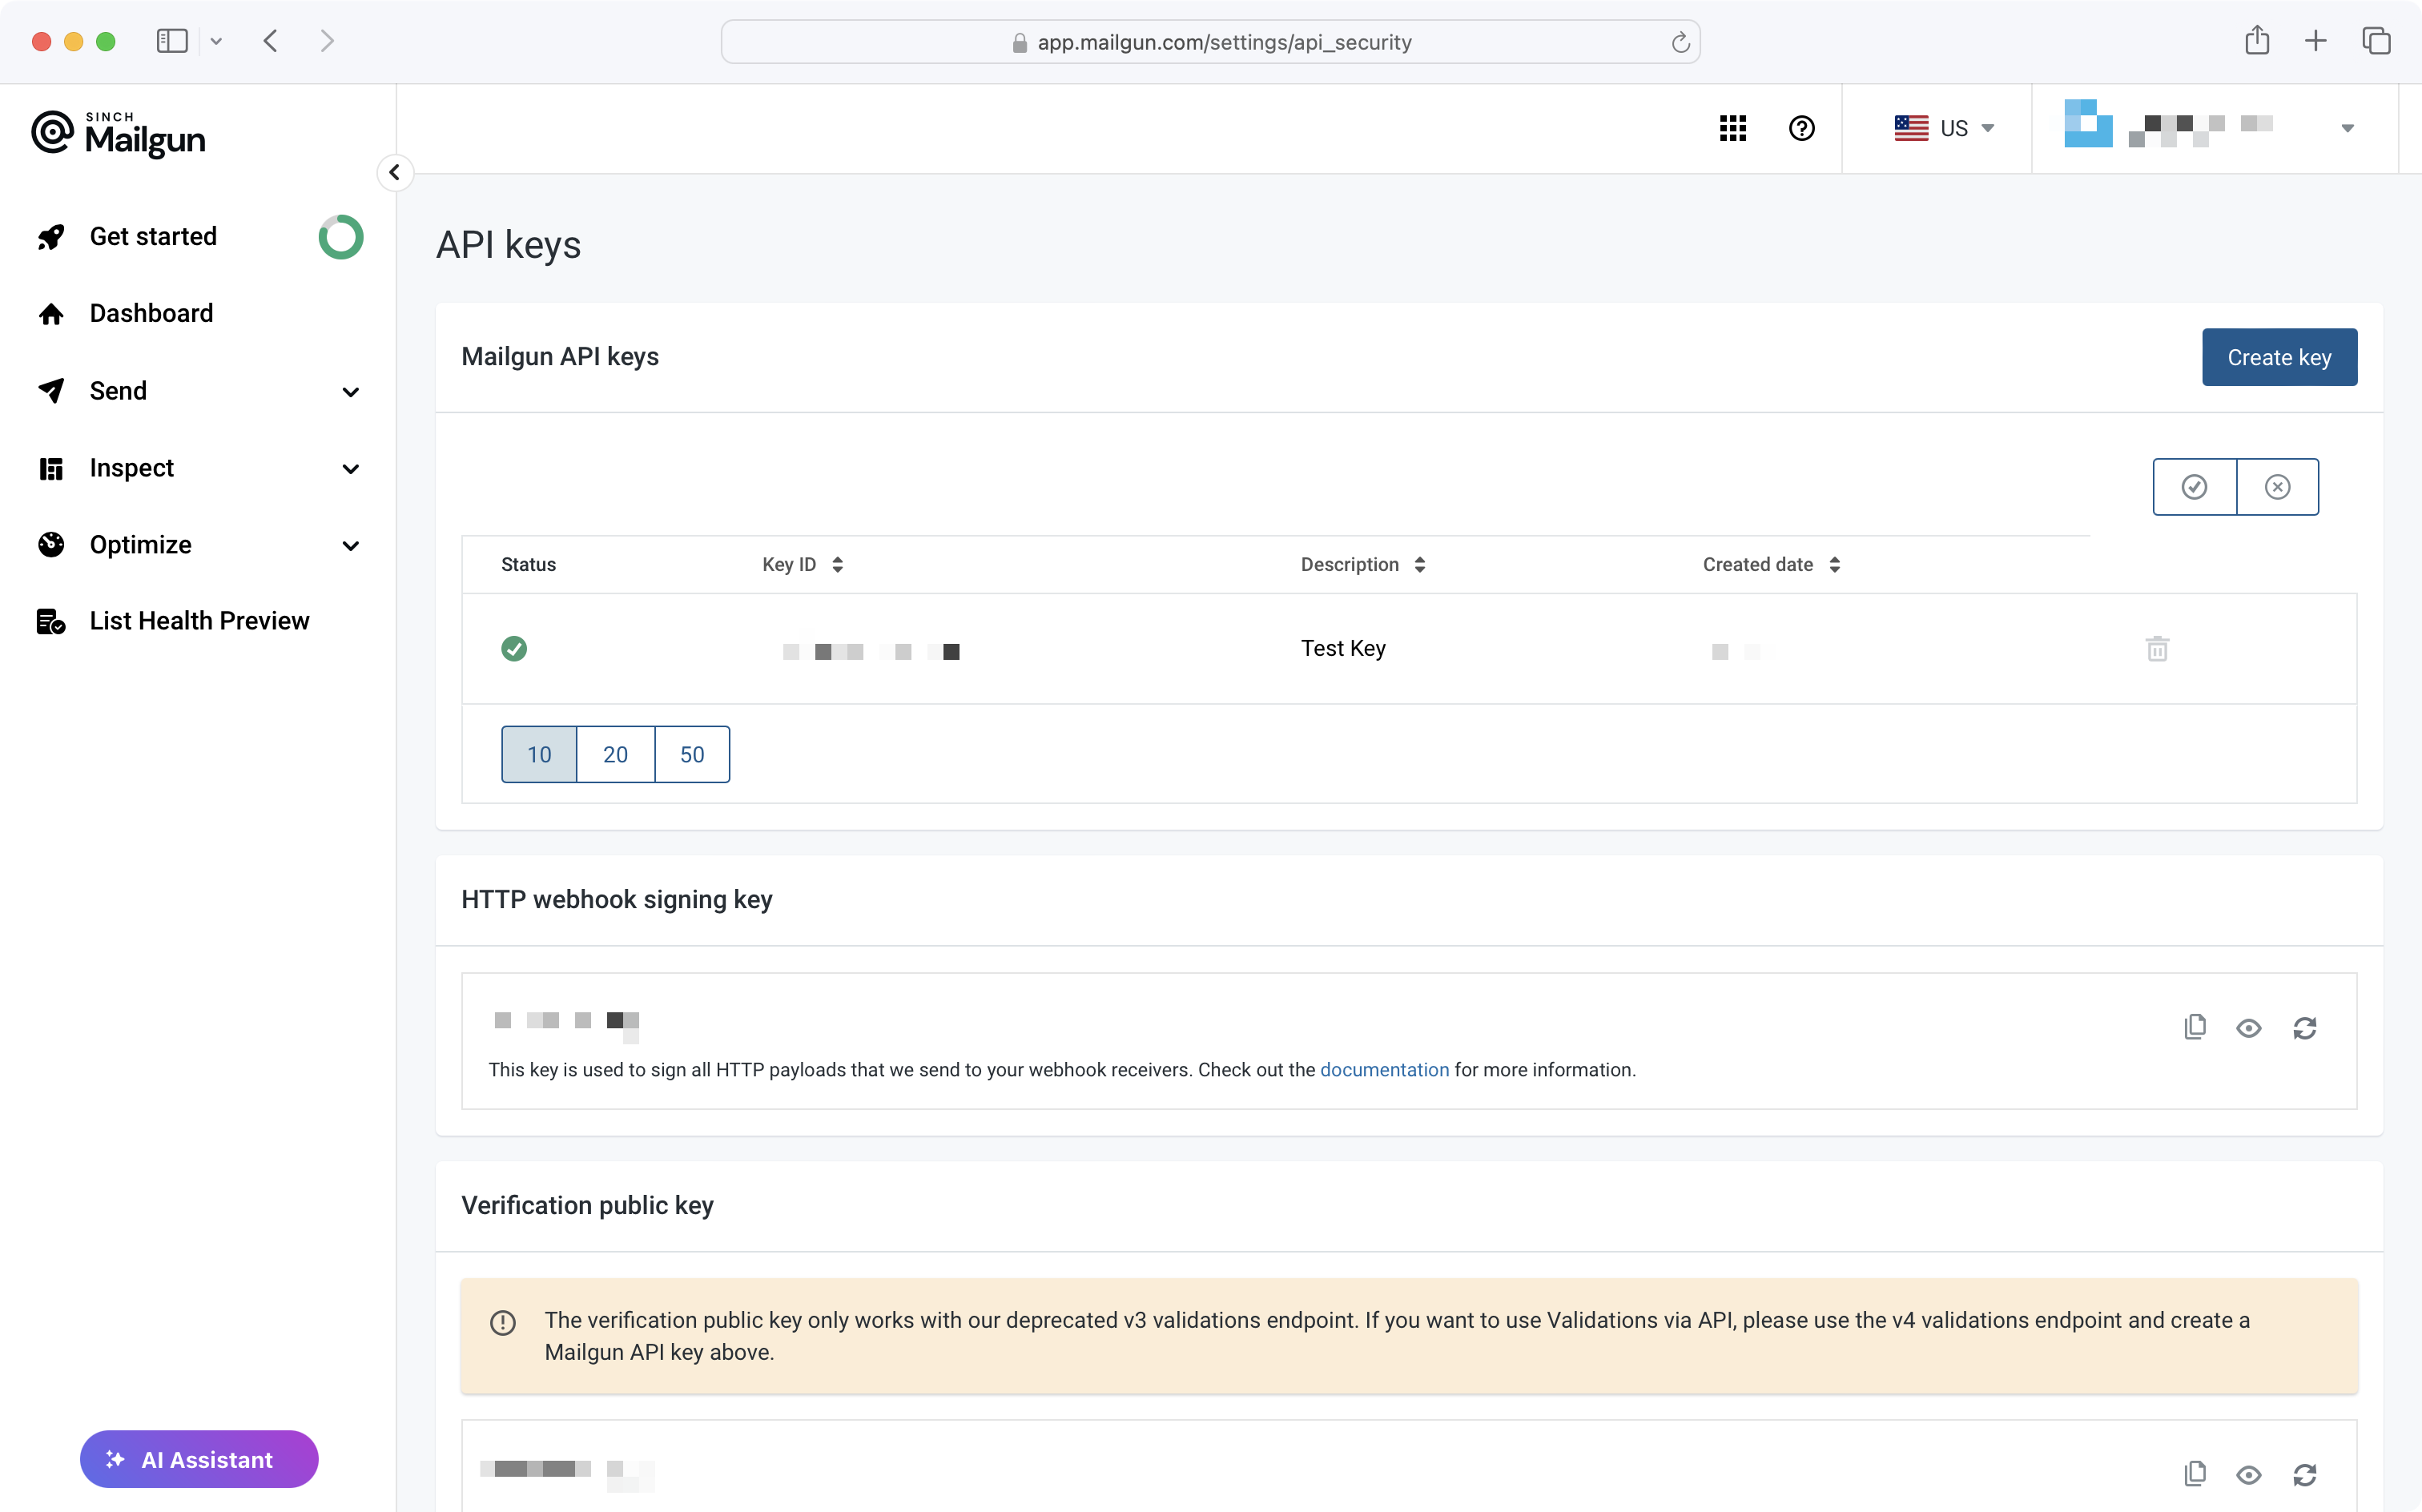
Task: Delete the Test Key API key
Action: [2157, 649]
